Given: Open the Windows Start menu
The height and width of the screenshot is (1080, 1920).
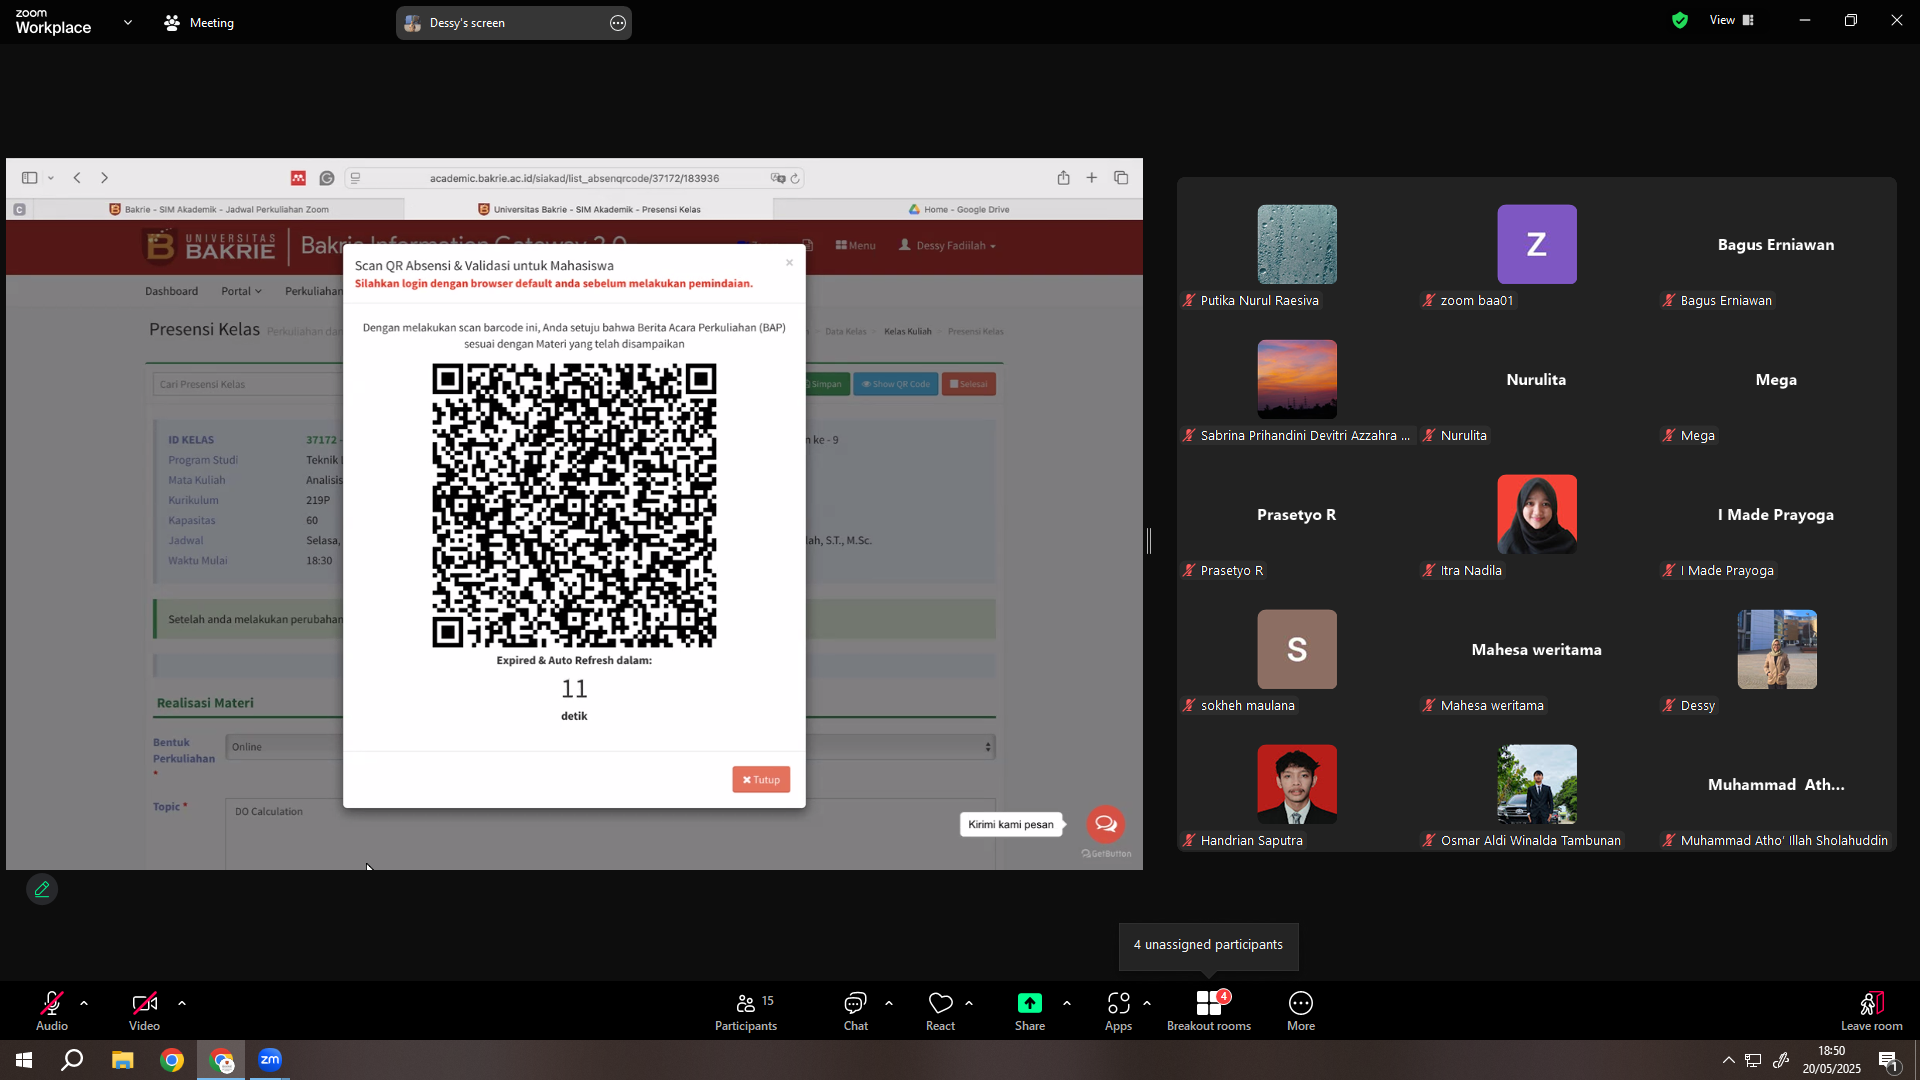Looking at the screenshot, I should point(24,1060).
